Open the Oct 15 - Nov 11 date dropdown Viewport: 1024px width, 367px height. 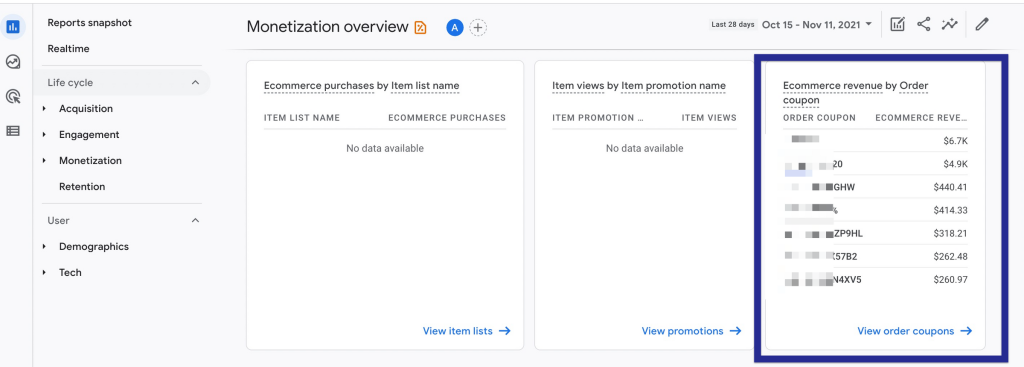(817, 25)
